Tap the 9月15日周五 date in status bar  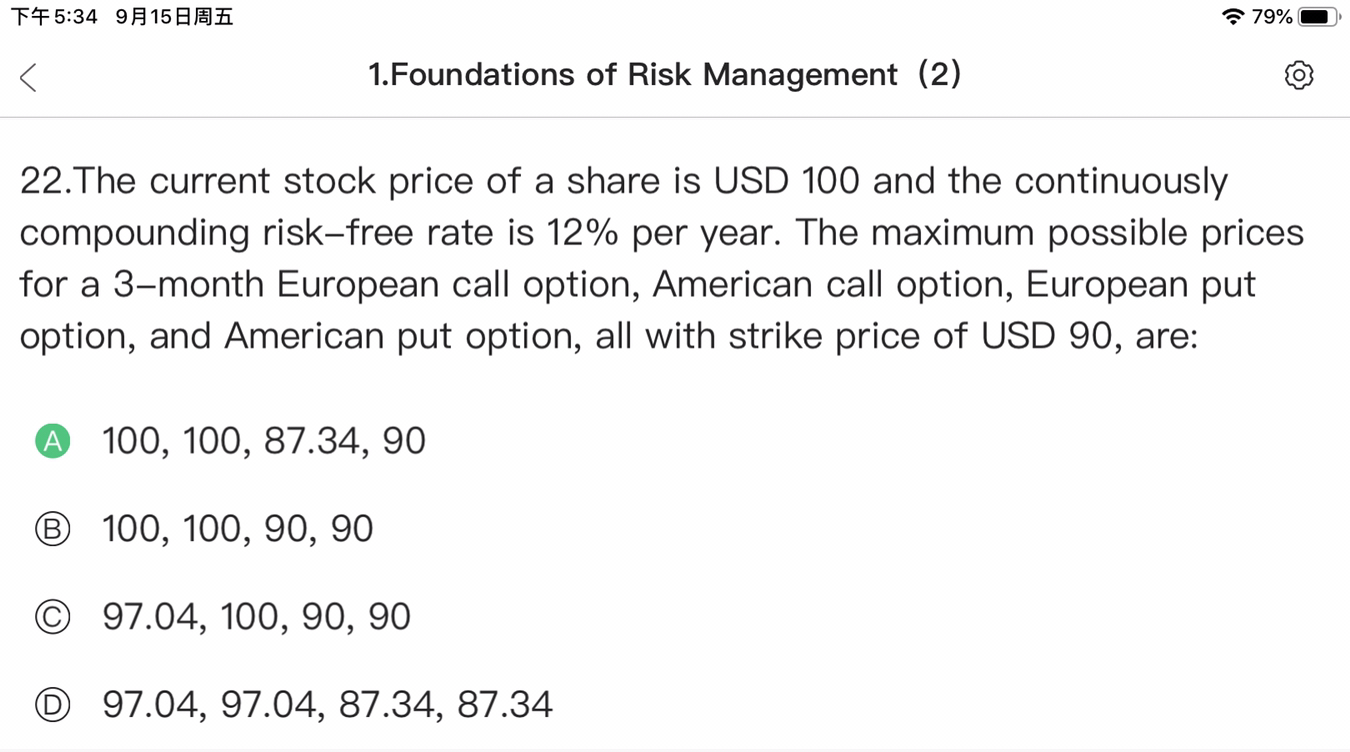[x=175, y=17]
